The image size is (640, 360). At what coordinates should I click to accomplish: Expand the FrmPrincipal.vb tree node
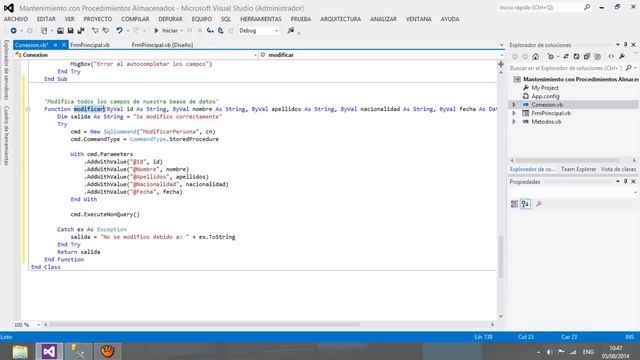point(514,113)
